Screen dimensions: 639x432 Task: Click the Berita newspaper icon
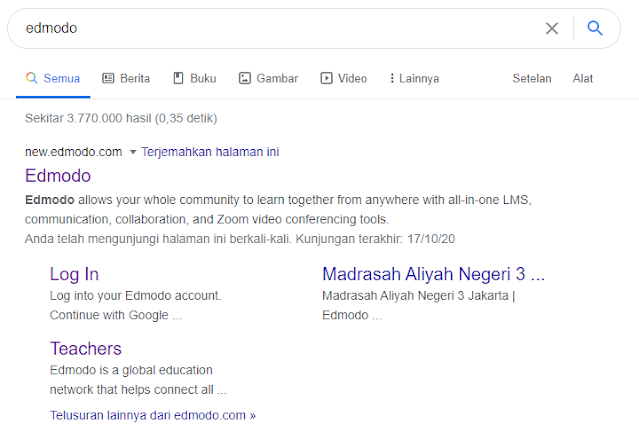(108, 78)
